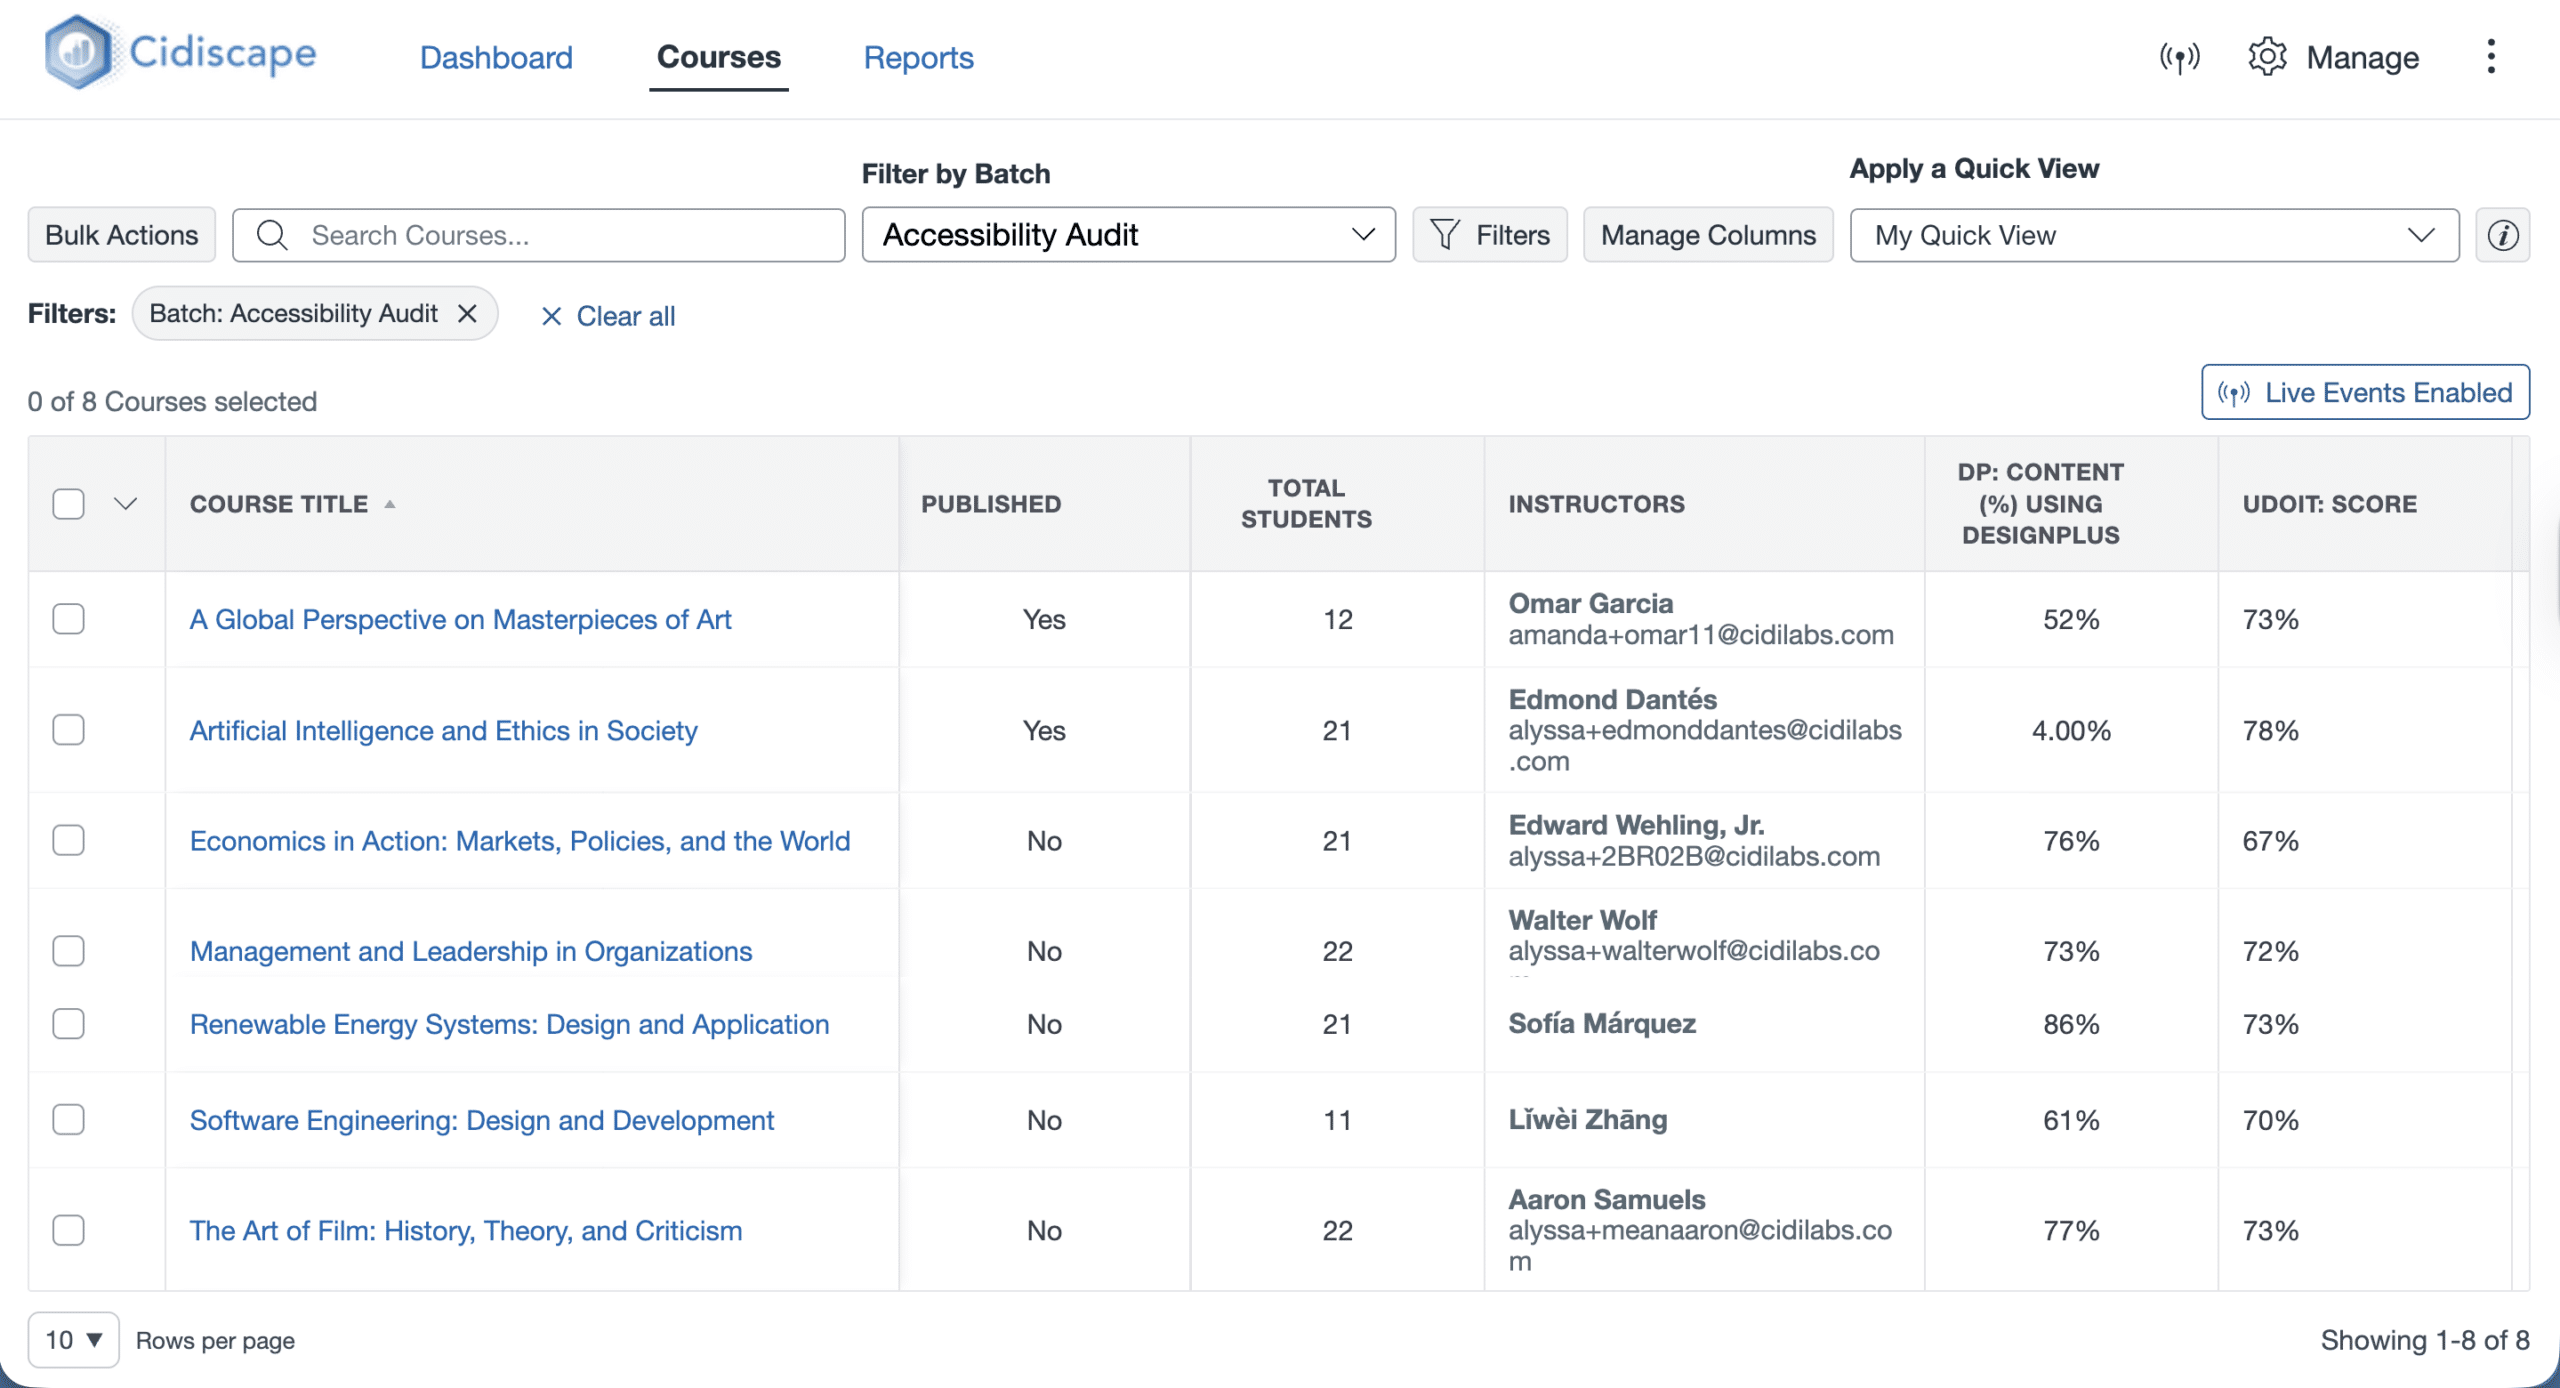Click the Manage Columns button
This screenshot has width=2560, height=1388.
(1707, 235)
